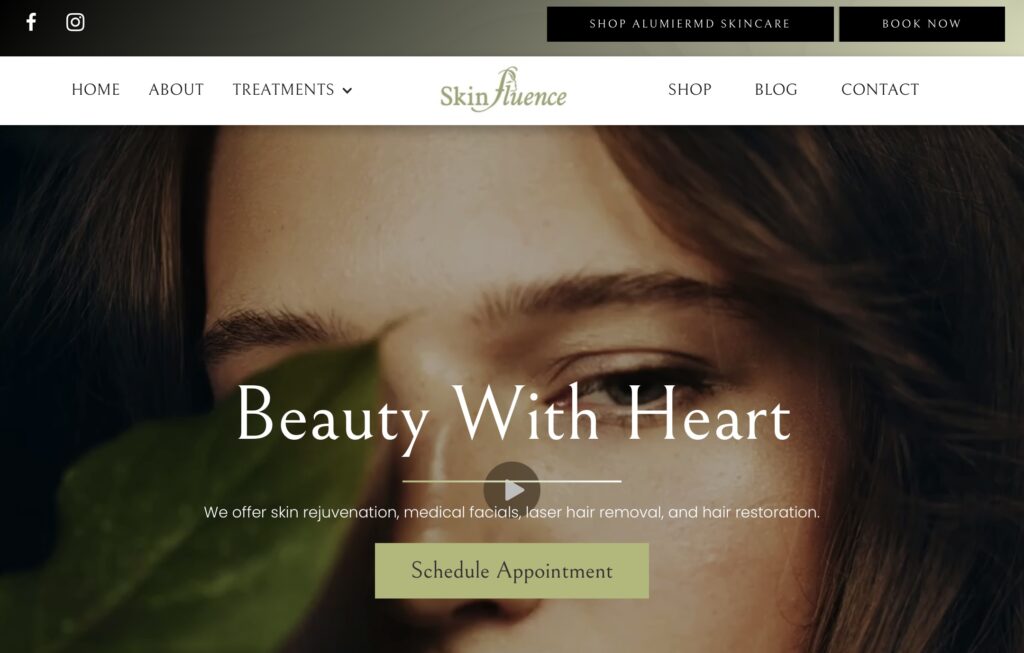The width and height of the screenshot is (1024, 653).
Task: Open the Facebook page icon
Action: pos(31,22)
